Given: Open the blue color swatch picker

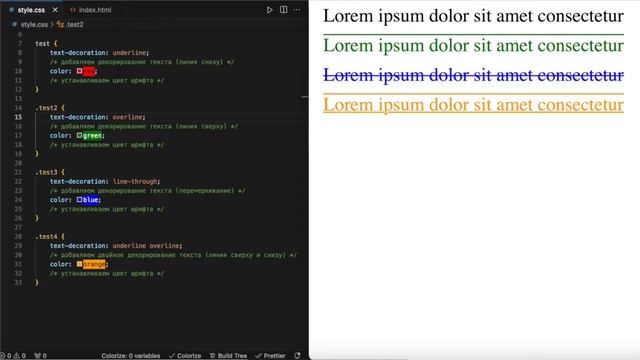Looking at the screenshot, I should 80,200.
